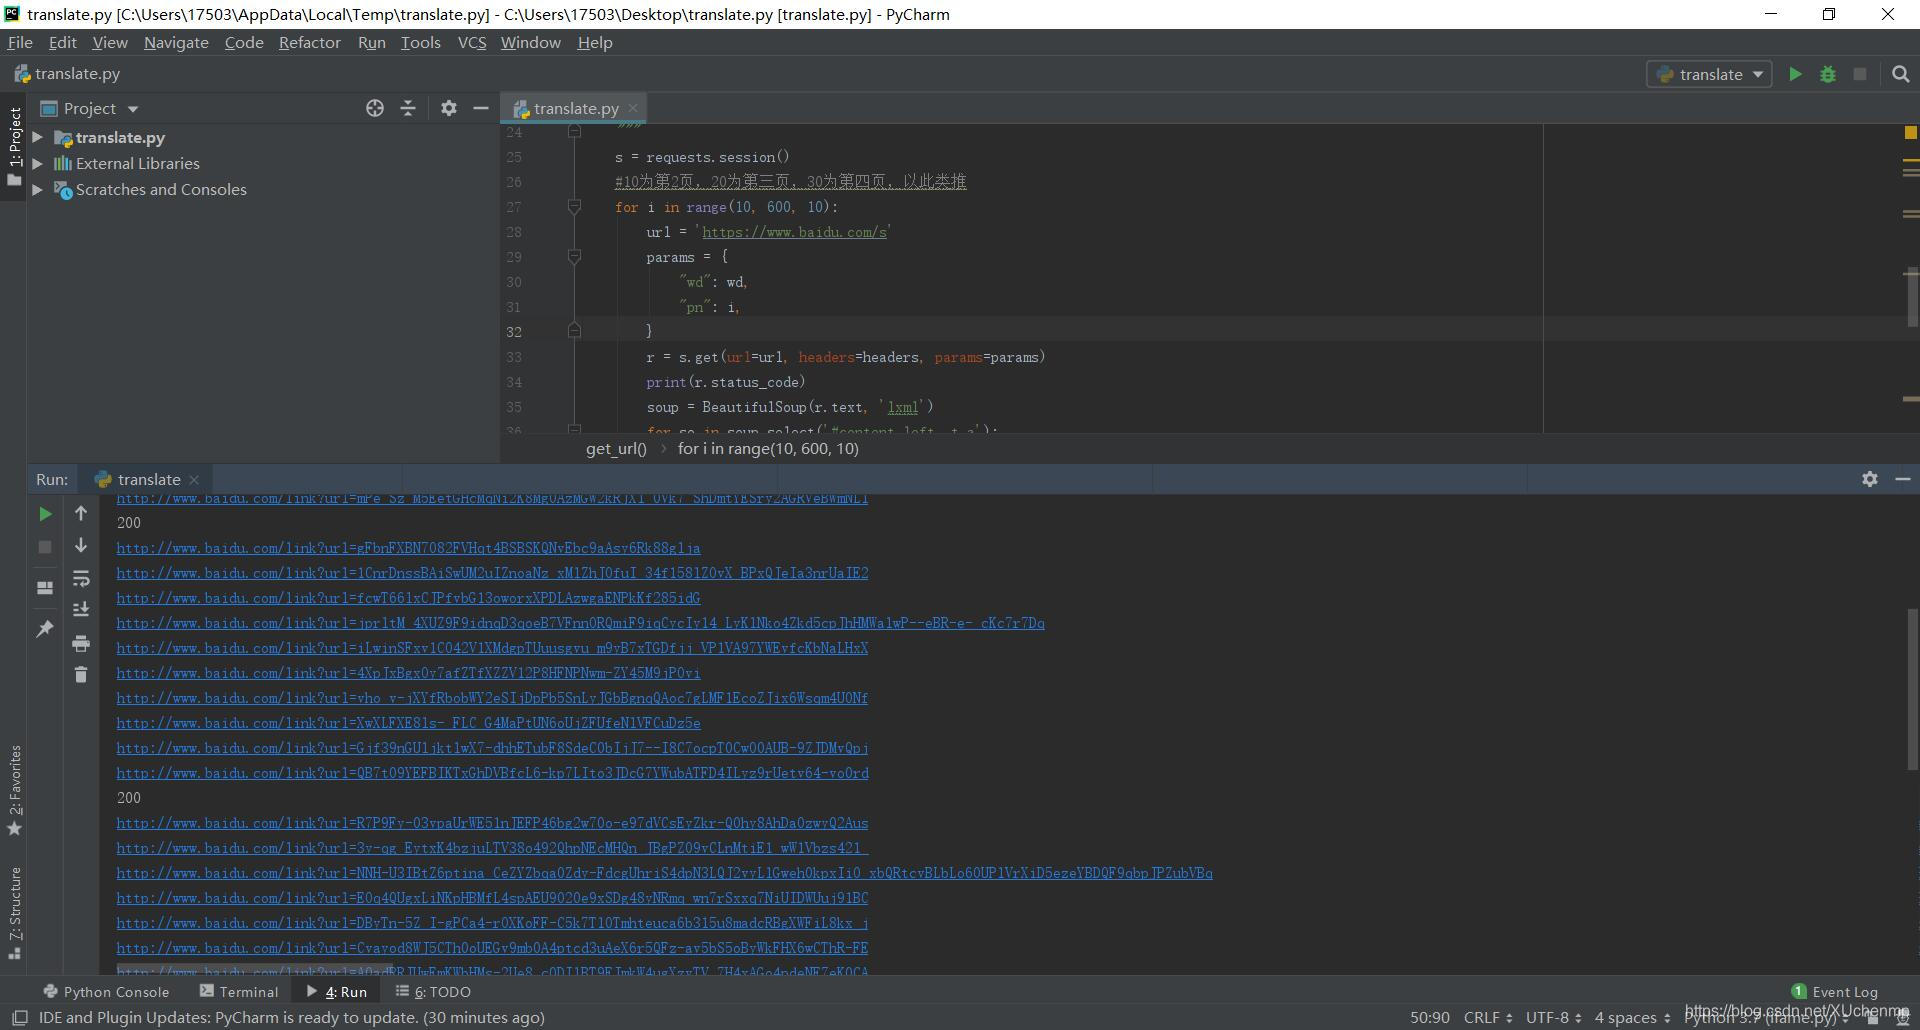Click the locate file target icon in the Project panel
The image size is (1920, 1030).
click(x=375, y=108)
